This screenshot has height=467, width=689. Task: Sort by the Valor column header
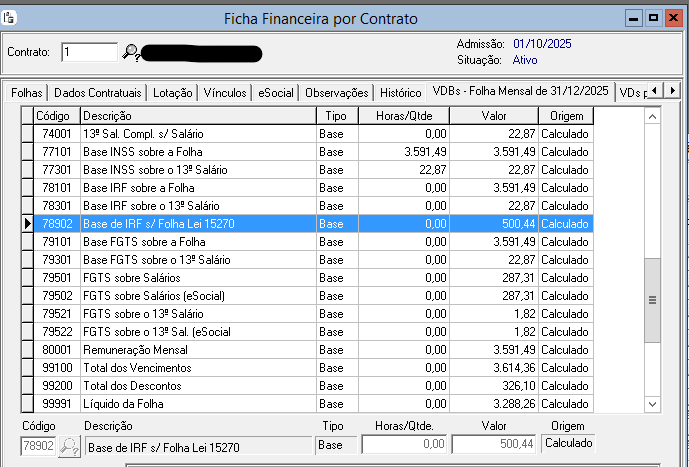point(493,116)
